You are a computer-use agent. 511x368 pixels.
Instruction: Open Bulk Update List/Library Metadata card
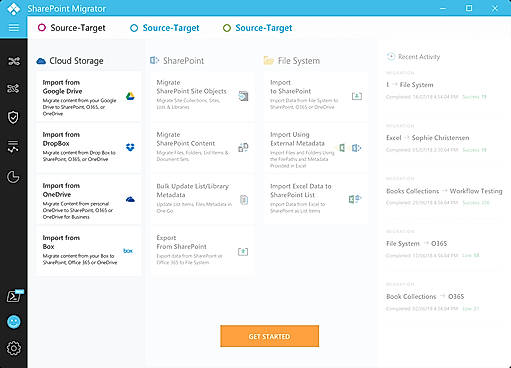(202, 200)
